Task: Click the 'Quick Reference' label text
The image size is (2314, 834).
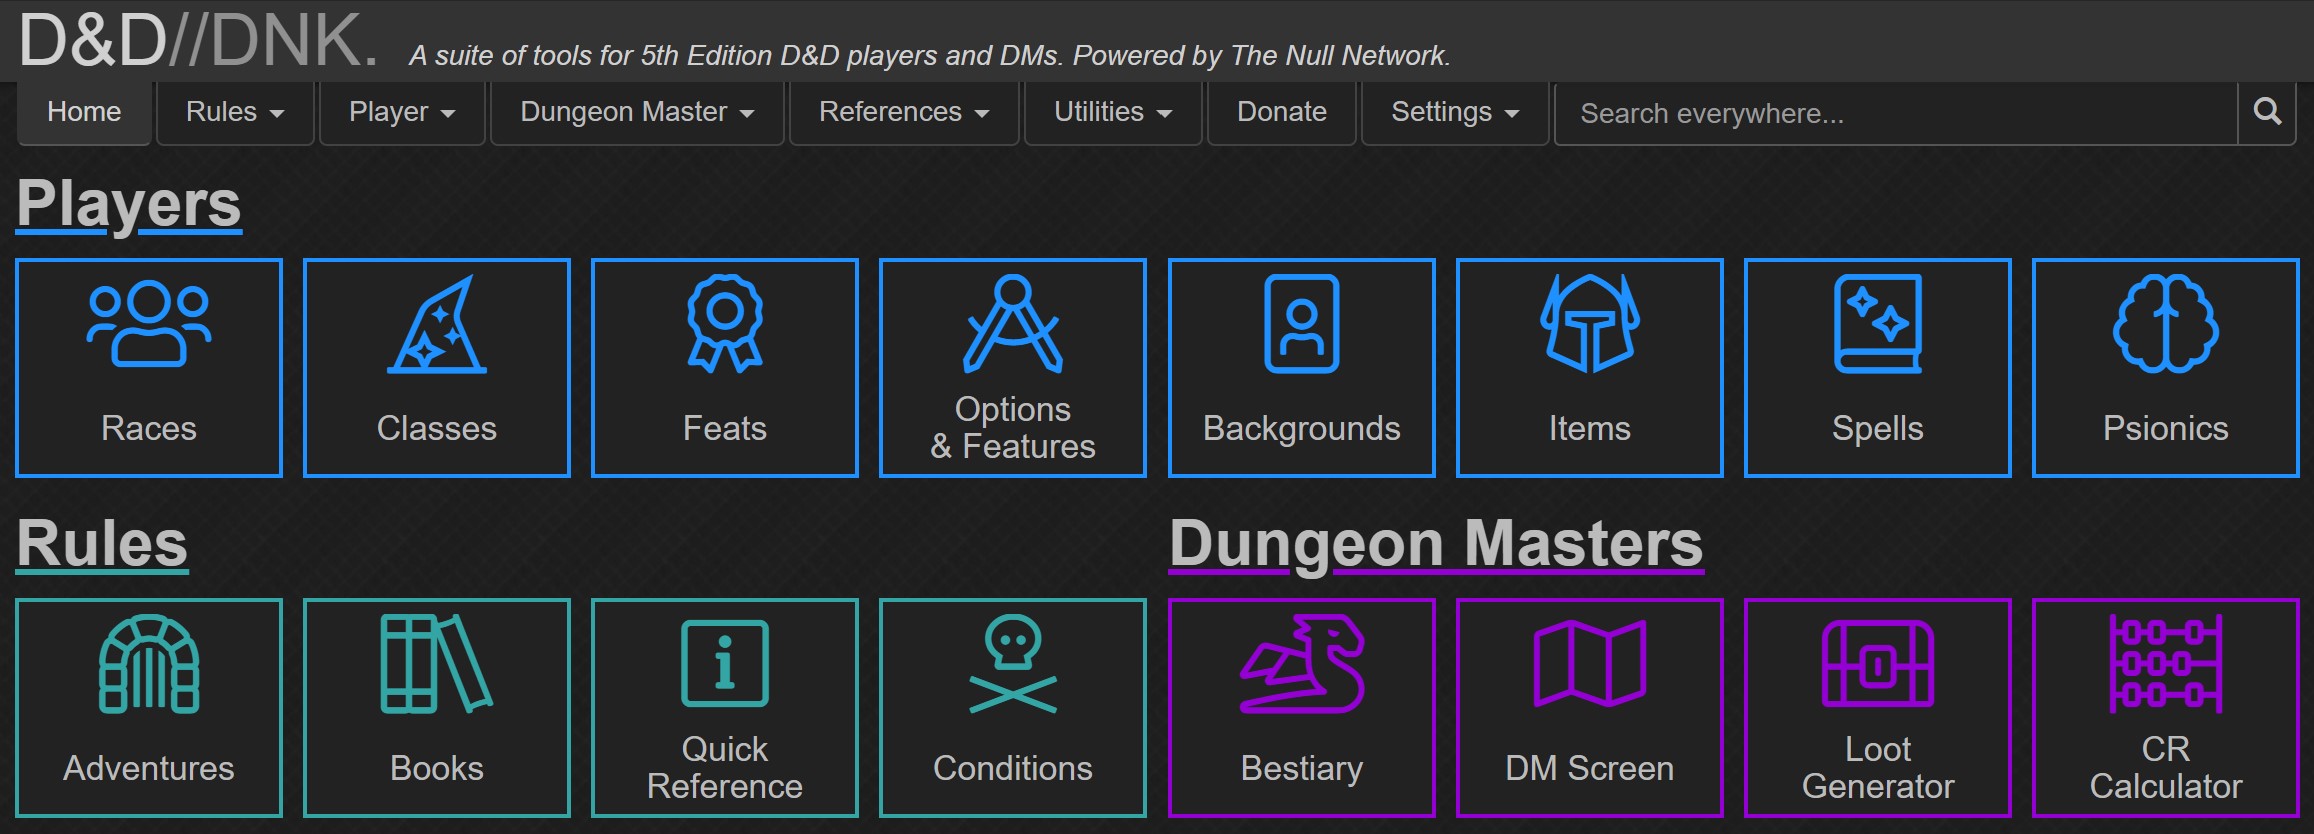Action: tap(725, 767)
